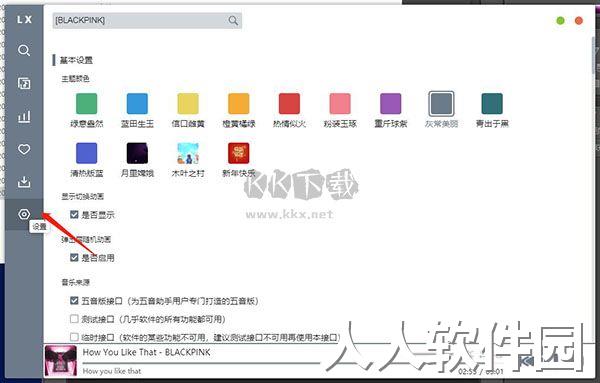The image size is (600, 383).
Task: Click the song title How You Like That - BLACKPINK
Action: coord(146,352)
